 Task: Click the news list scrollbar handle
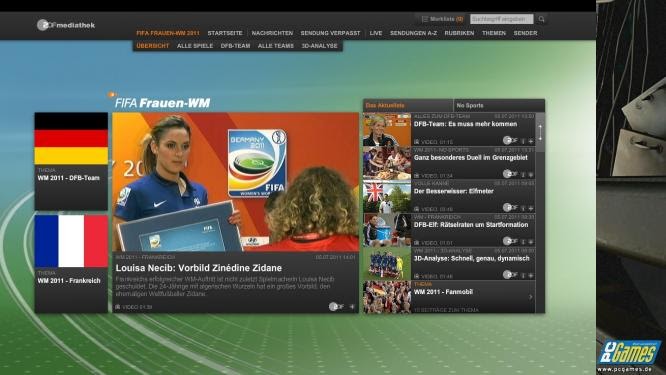click(x=540, y=133)
